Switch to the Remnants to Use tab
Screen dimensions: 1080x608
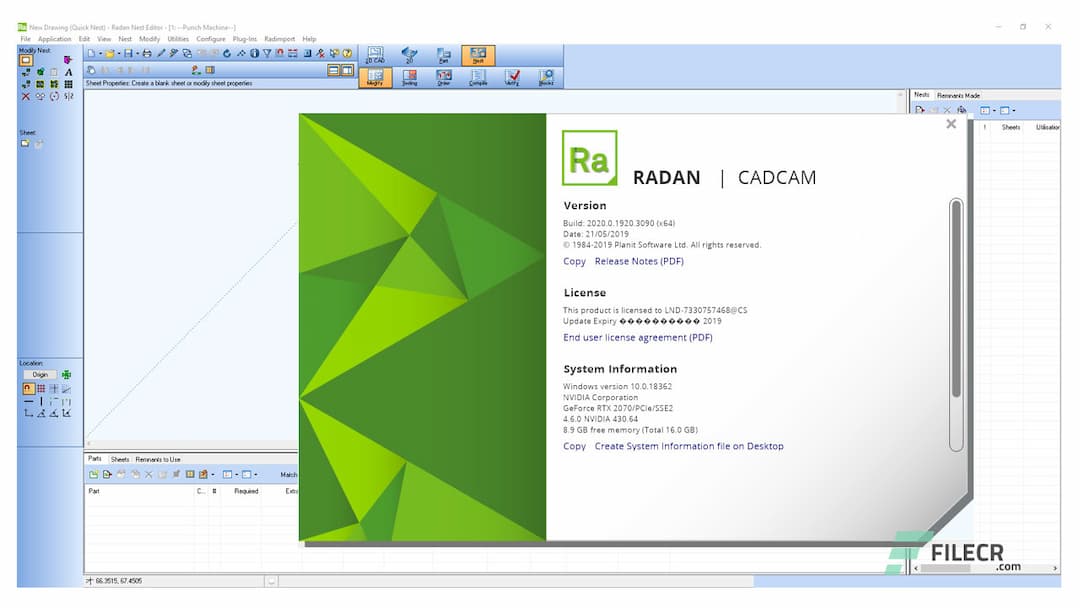coord(158,457)
